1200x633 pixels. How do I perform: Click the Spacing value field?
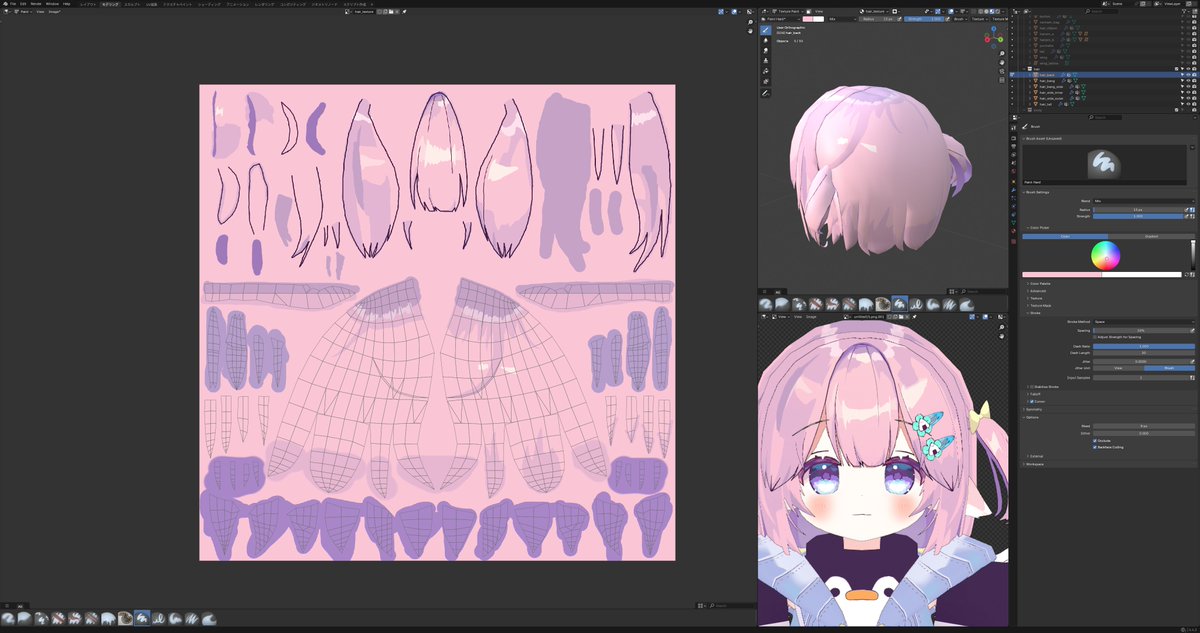click(1141, 330)
